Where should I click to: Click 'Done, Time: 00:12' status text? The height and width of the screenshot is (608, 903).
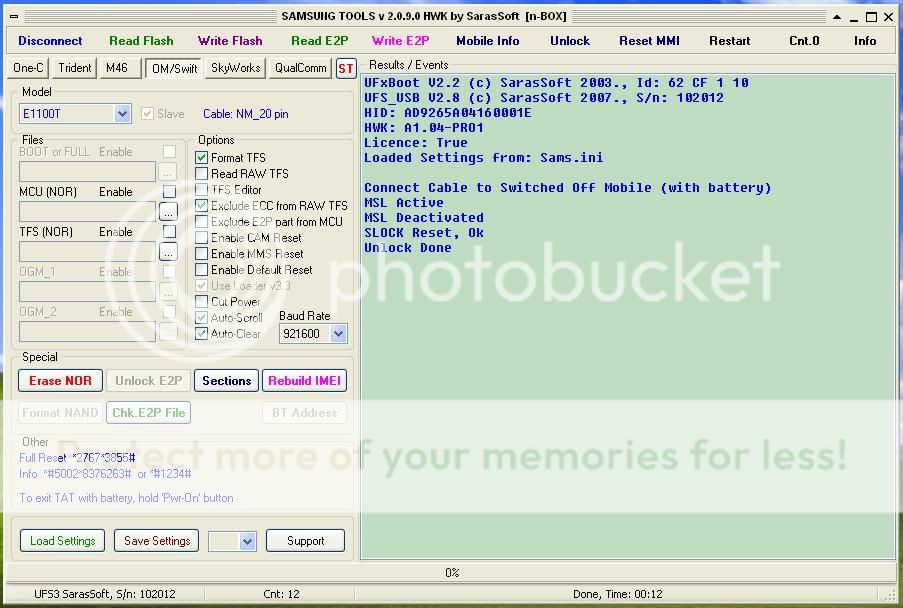coord(618,594)
